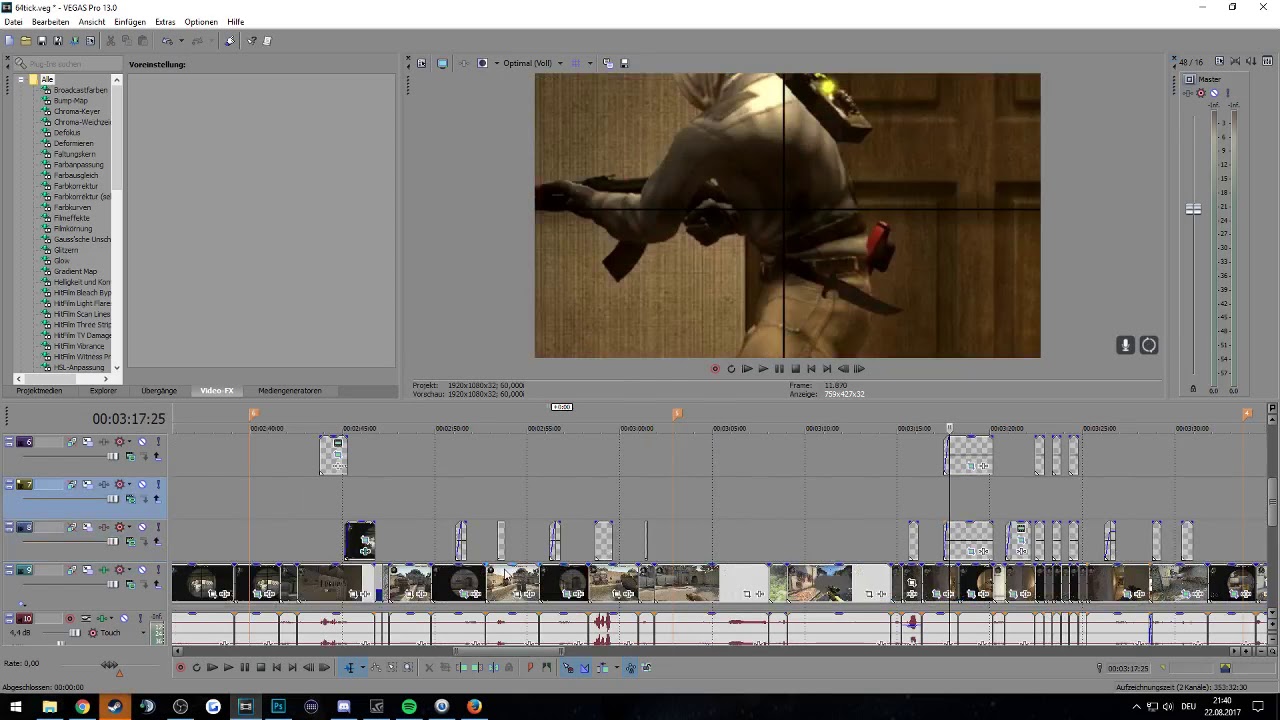Viewport: 1280px width, 720px height.
Task: Solo video track 9
Action: [x=158, y=570]
